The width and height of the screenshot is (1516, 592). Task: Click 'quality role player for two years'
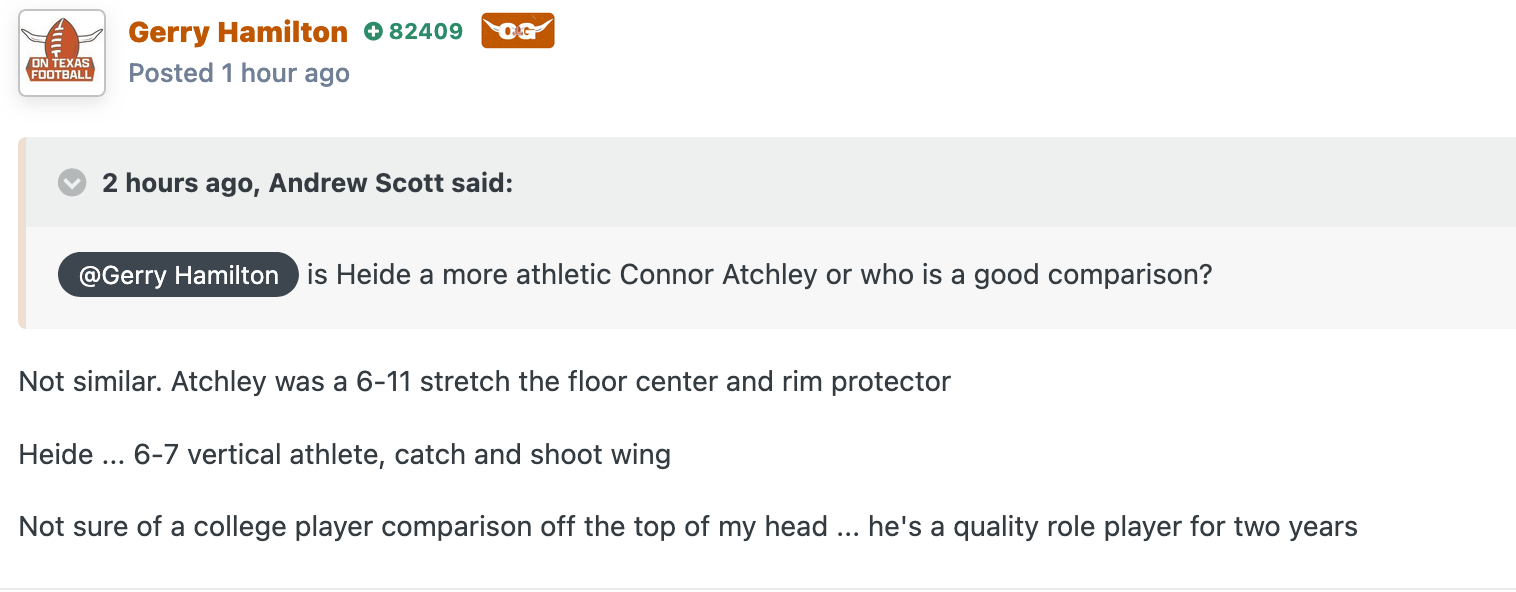pyautogui.click(x=1155, y=526)
